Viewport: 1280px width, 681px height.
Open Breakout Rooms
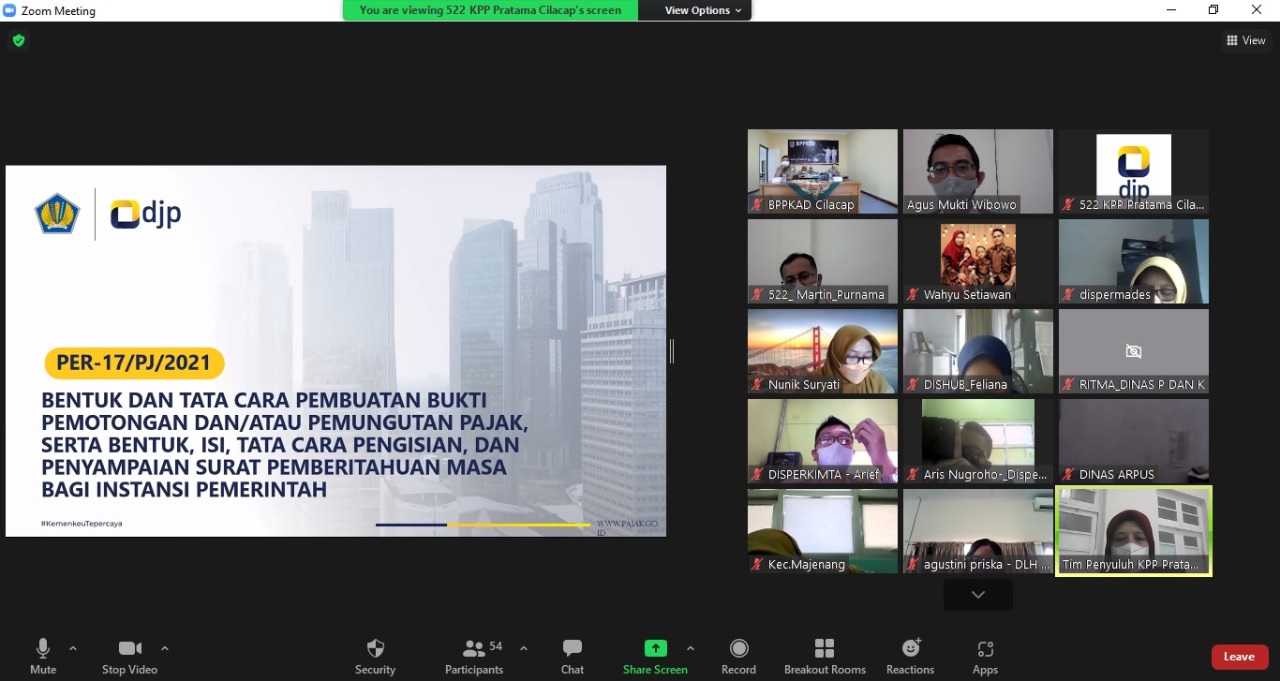pos(824,656)
